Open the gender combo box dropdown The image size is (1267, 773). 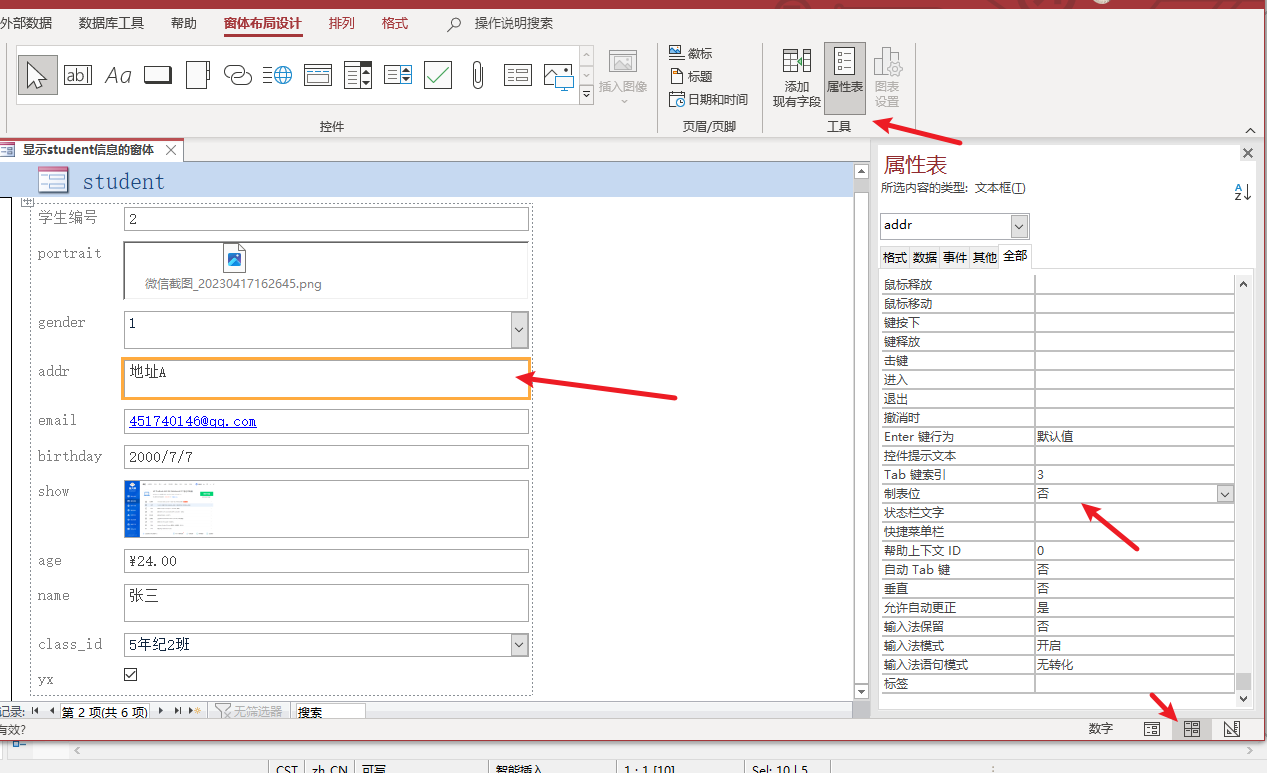pyautogui.click(x=519, y=330)
